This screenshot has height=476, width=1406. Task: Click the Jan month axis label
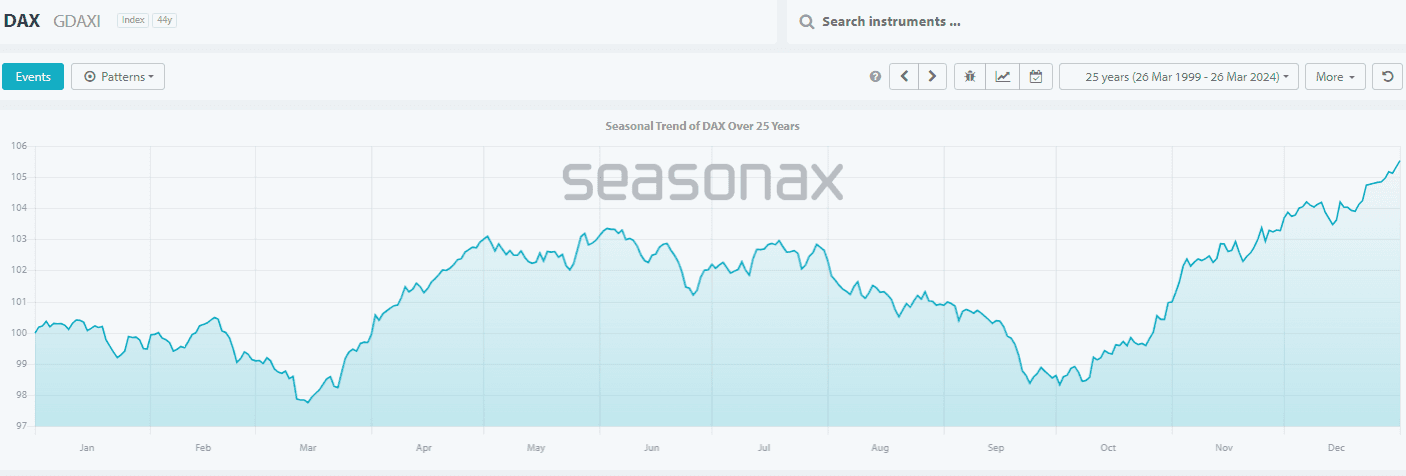coord(87,449)
